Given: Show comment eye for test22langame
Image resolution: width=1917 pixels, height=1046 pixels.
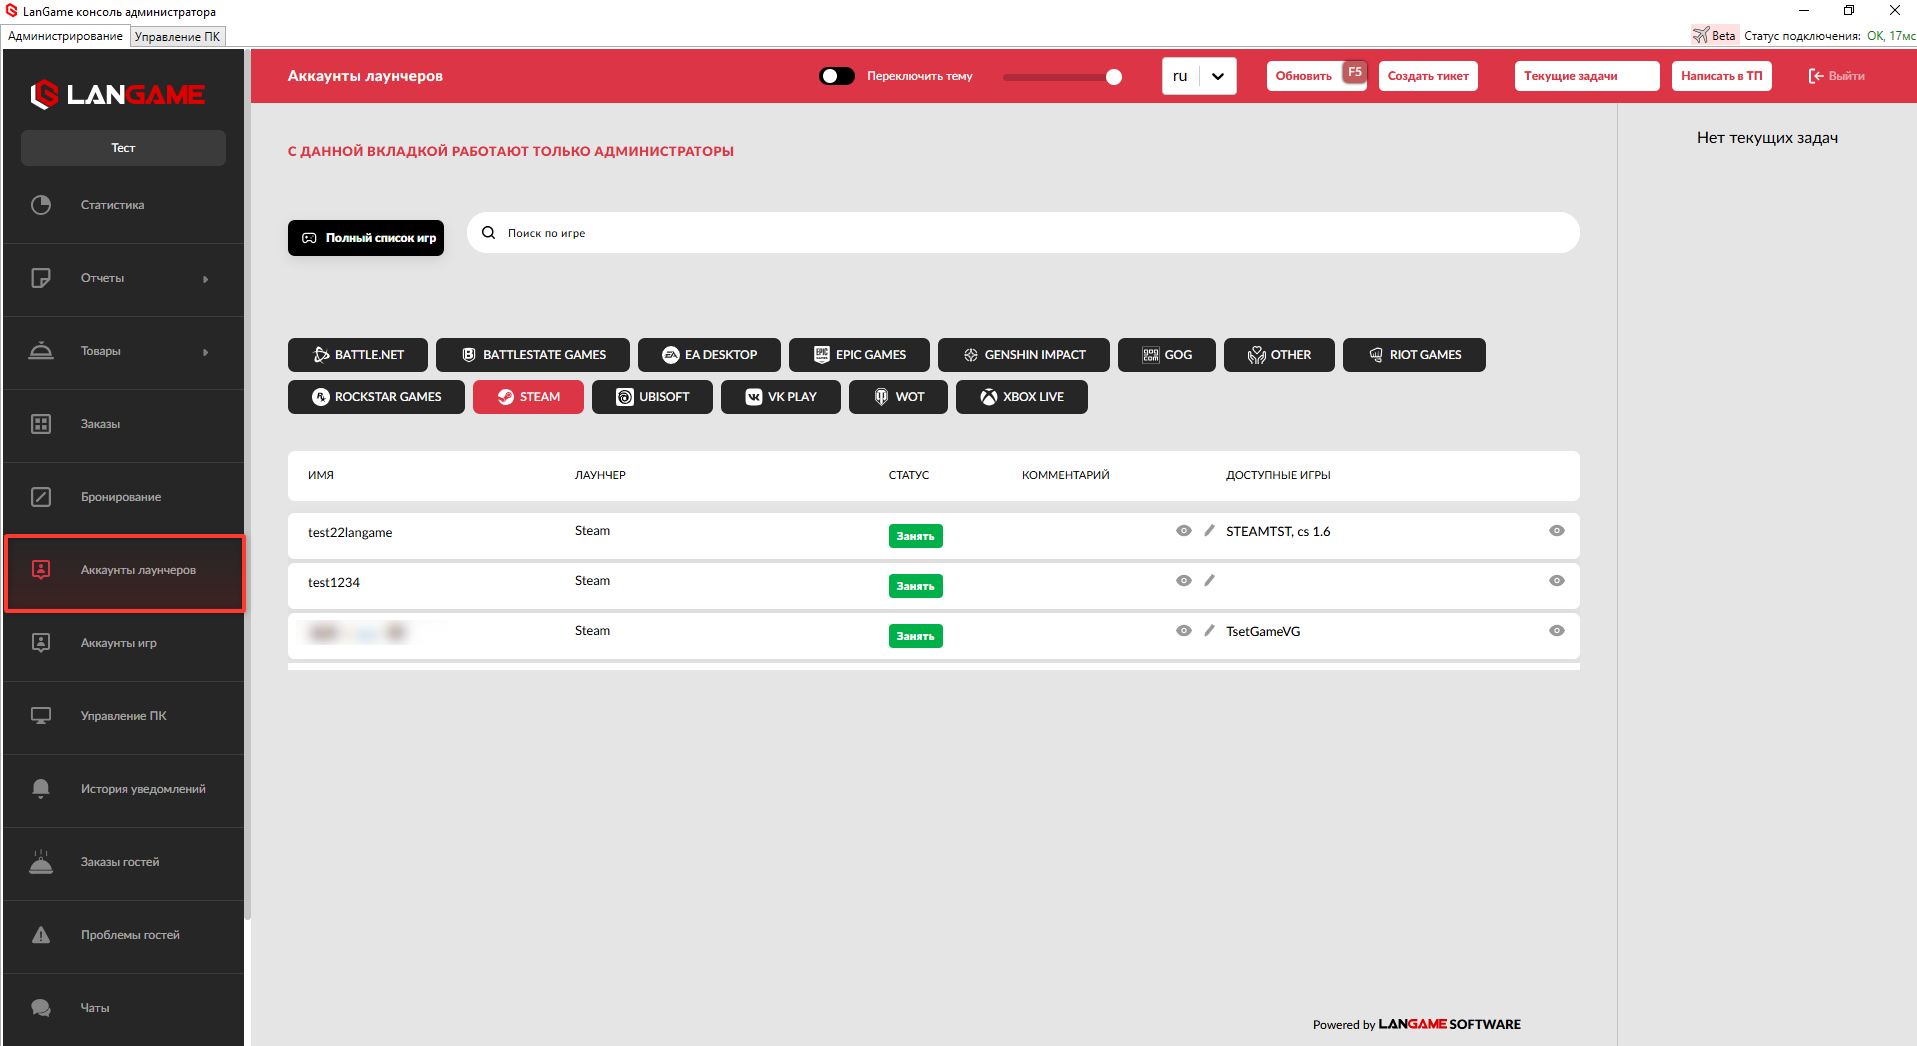Looking at the screenshot, I should click(1184, 531).
